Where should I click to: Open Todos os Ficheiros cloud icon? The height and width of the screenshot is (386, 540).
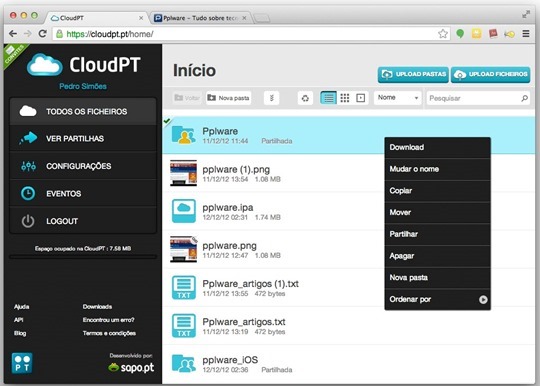pyautogui.click(x=28, y=111)
